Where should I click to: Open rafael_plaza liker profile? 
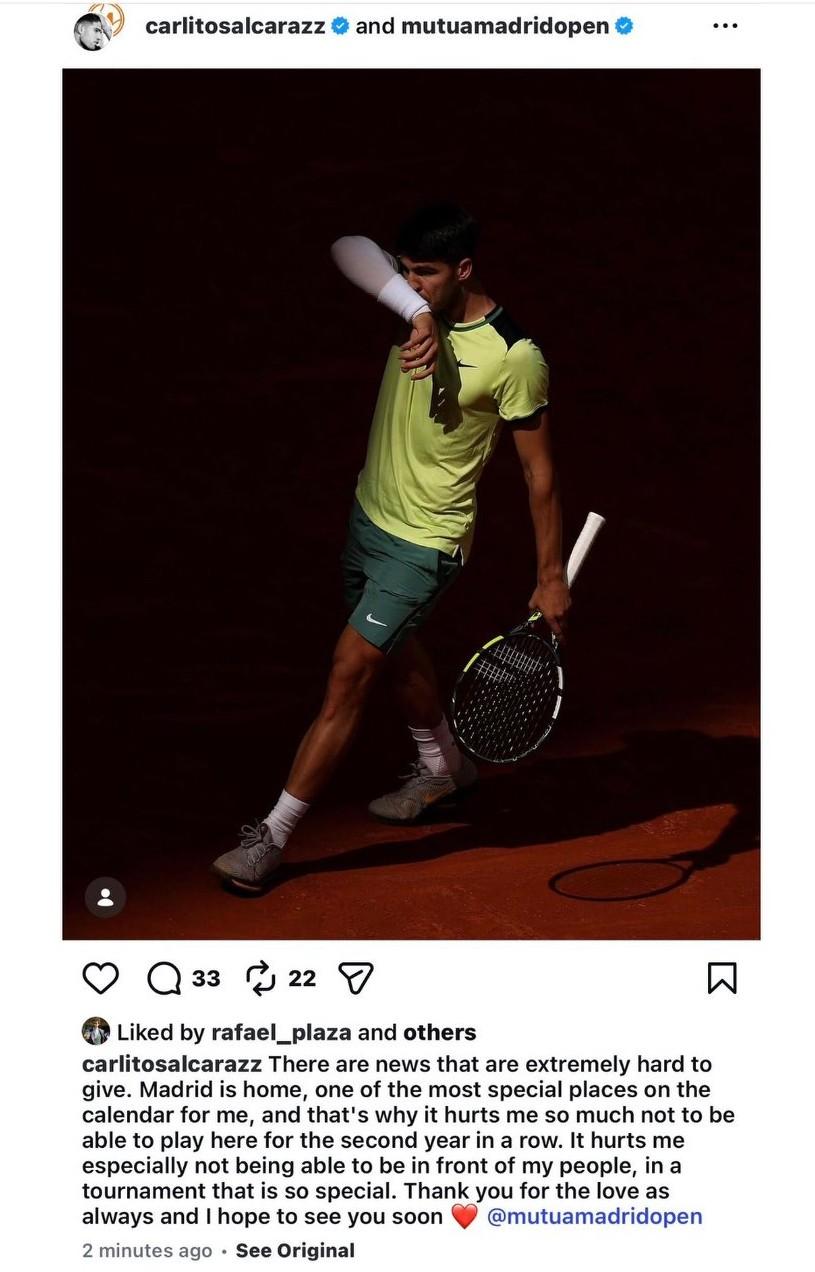pos(281,1032)
